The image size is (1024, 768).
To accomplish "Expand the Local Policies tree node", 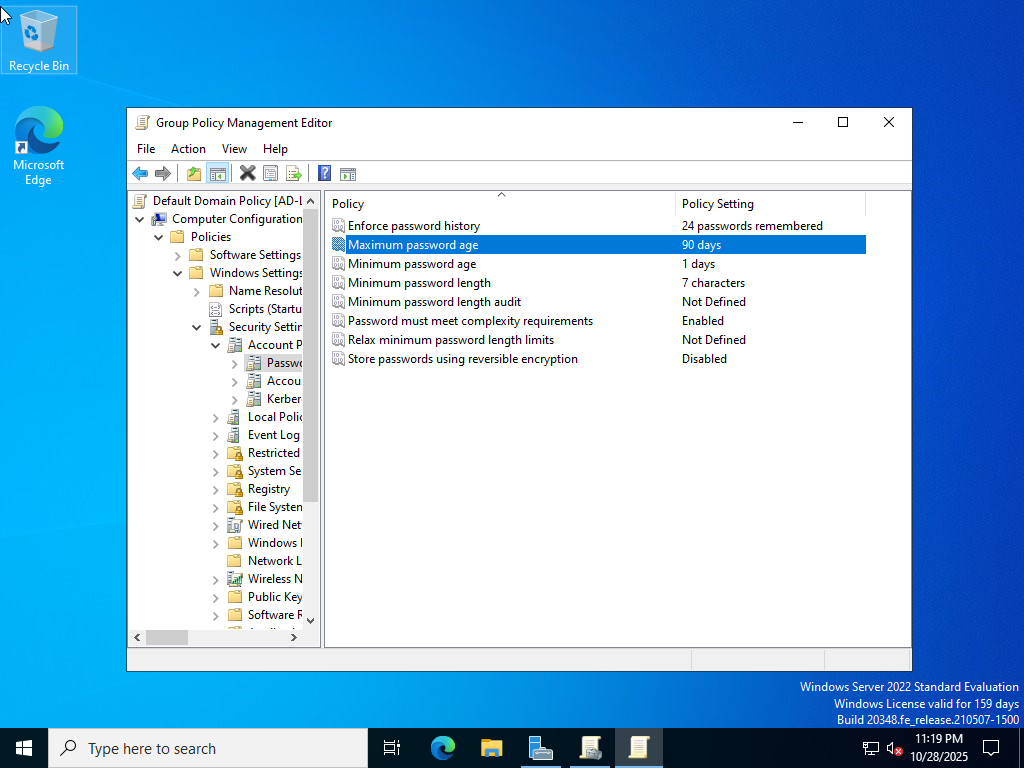I will [x=216, y=417].
